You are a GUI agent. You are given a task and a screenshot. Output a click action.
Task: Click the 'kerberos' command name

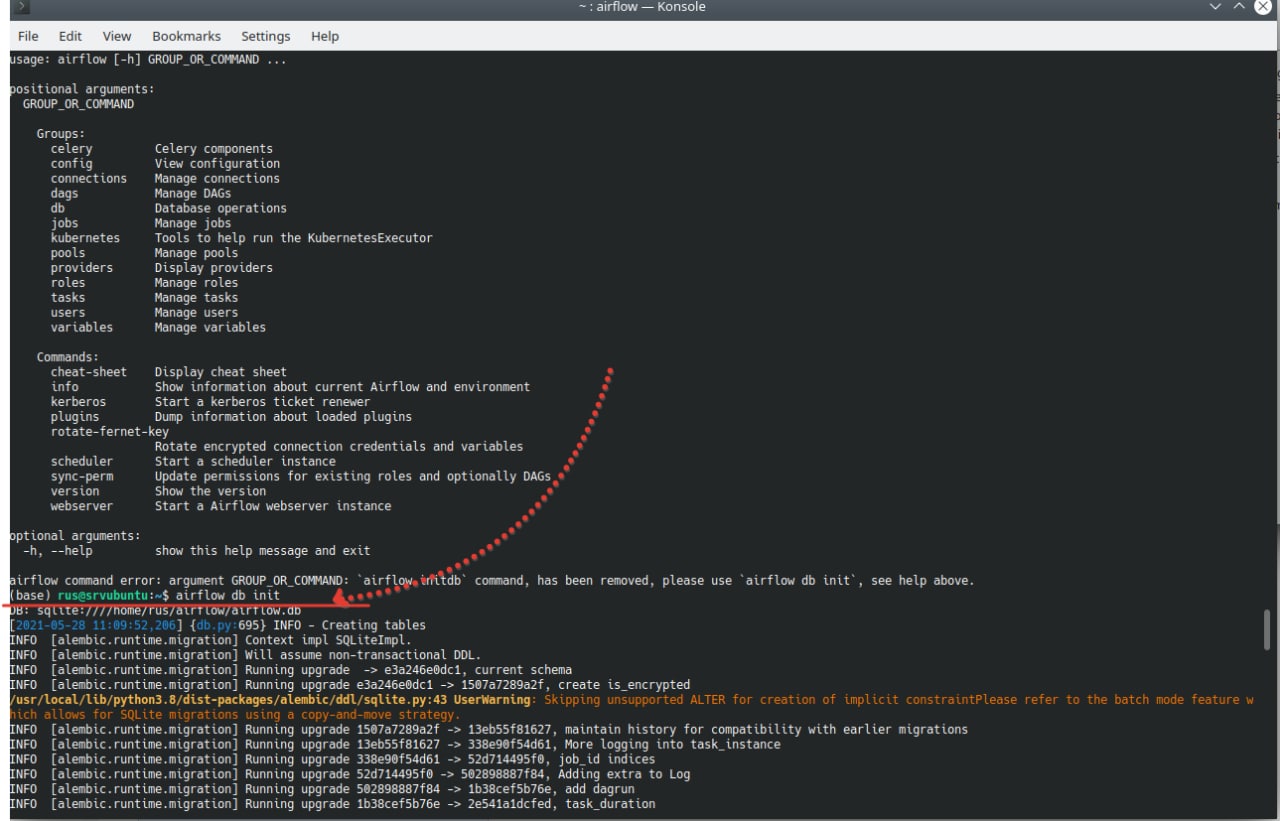(78, 401)
